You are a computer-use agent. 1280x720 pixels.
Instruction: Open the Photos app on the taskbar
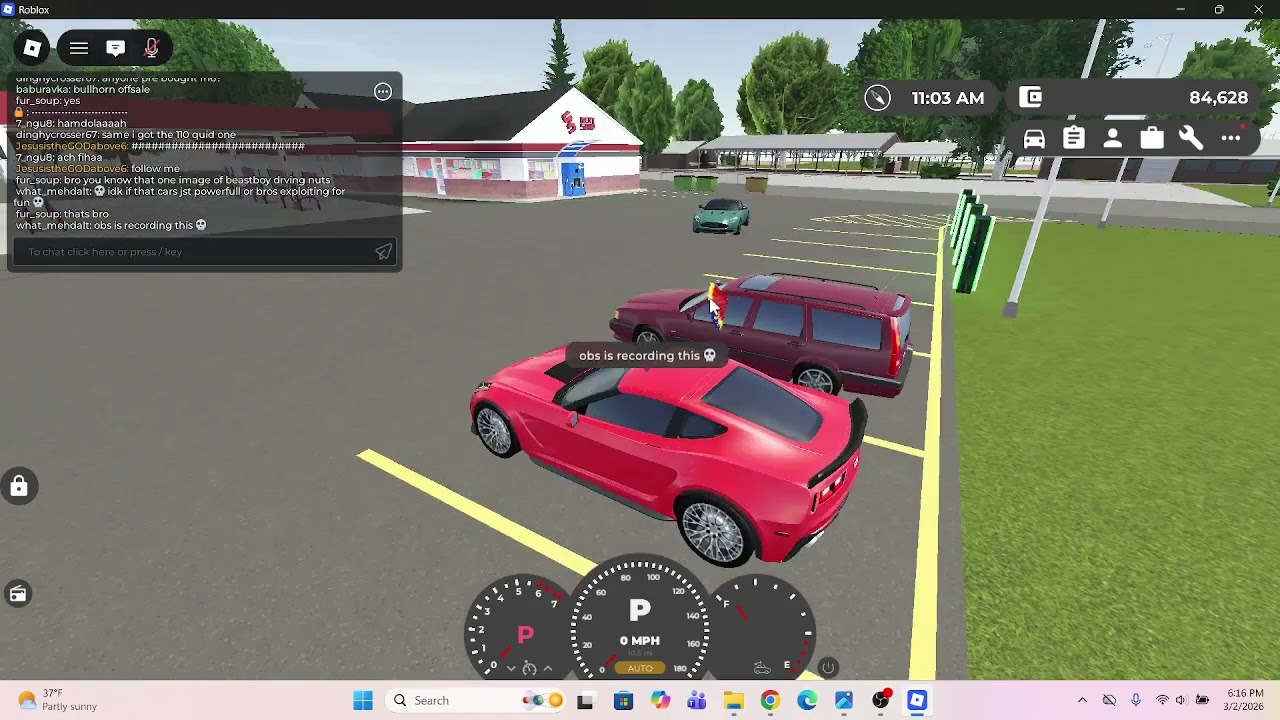point(844,701)
